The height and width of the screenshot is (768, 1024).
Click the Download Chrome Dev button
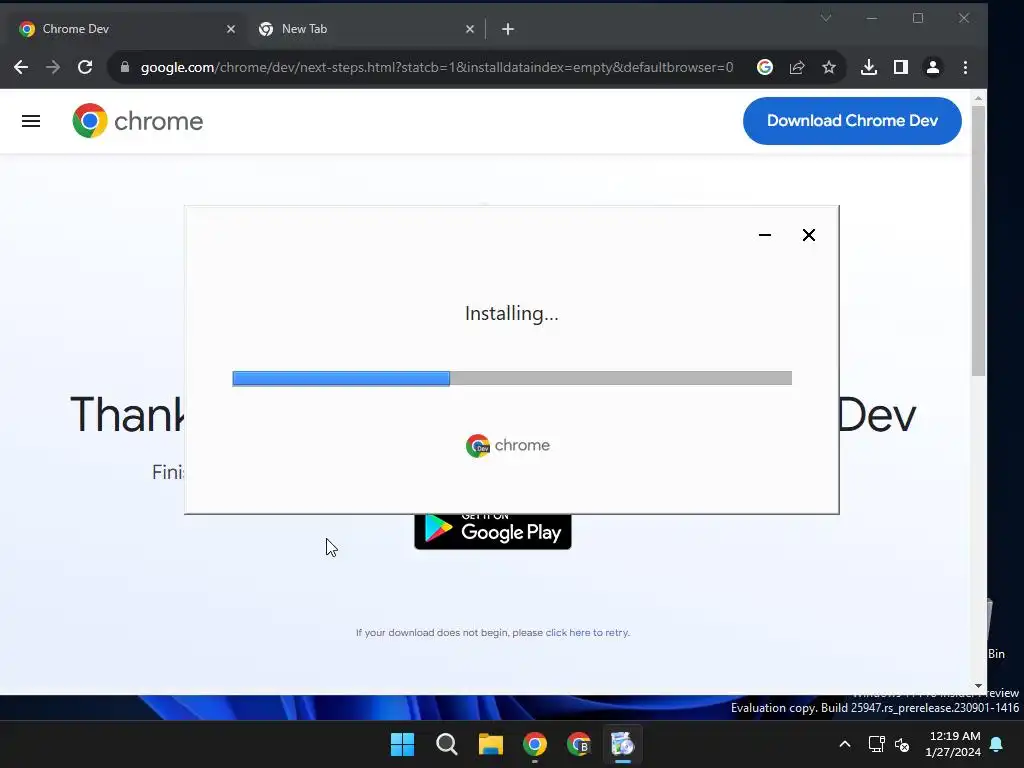852,121
